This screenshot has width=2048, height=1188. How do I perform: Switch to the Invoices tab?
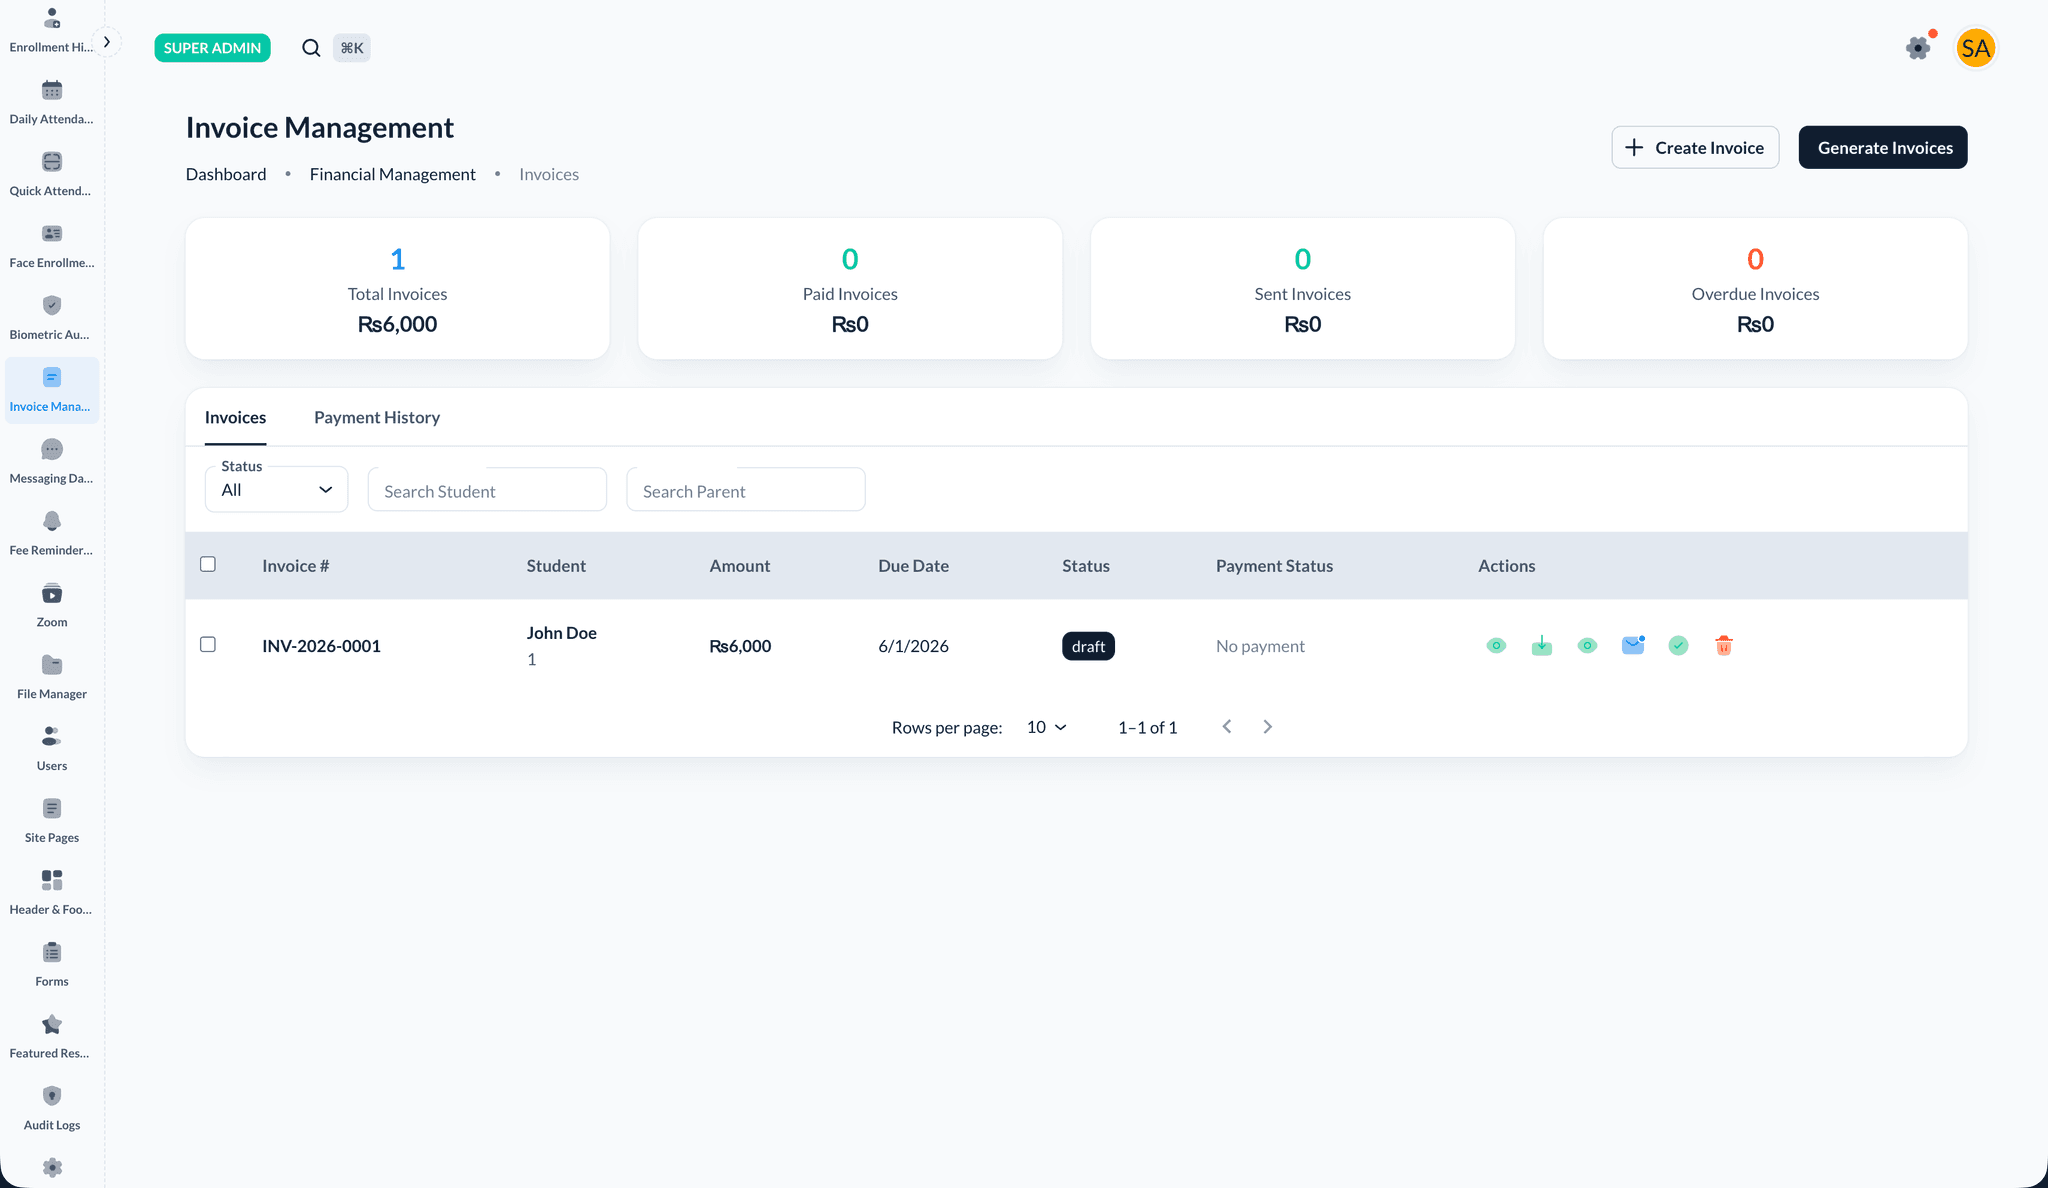point(235,417)
